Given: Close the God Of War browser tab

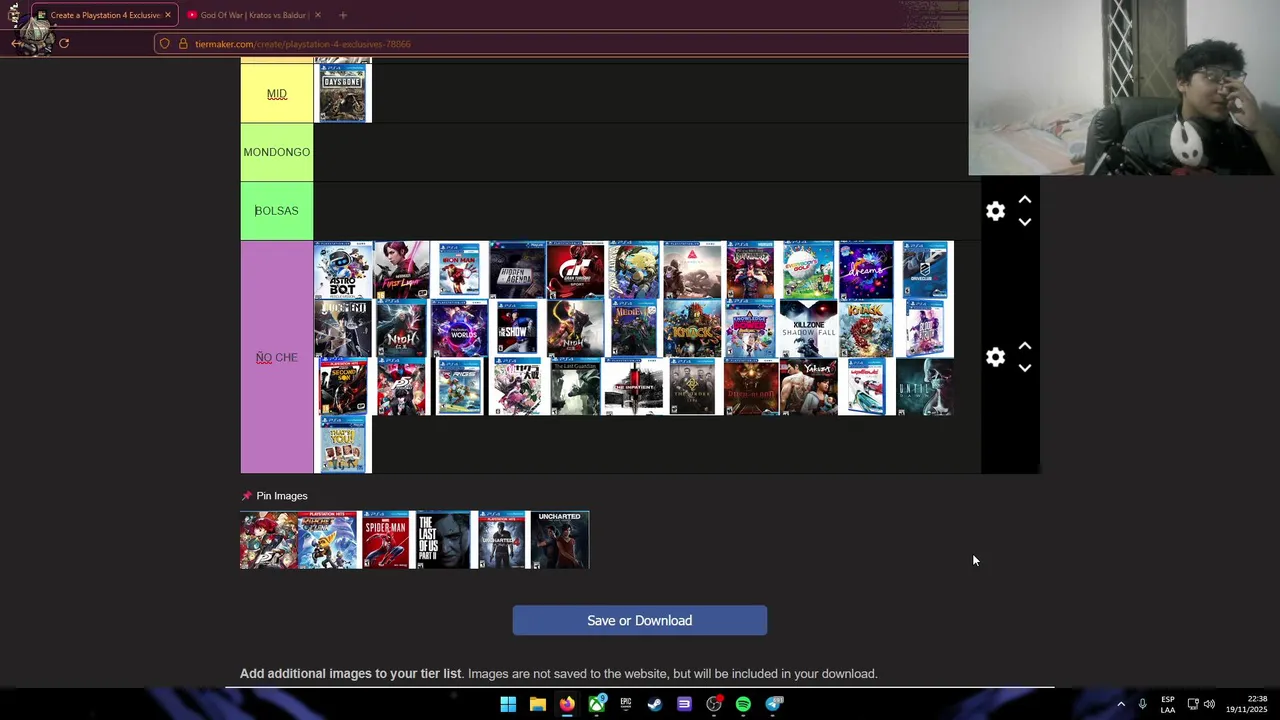Looking at the screenshot, I should point(317,15).
